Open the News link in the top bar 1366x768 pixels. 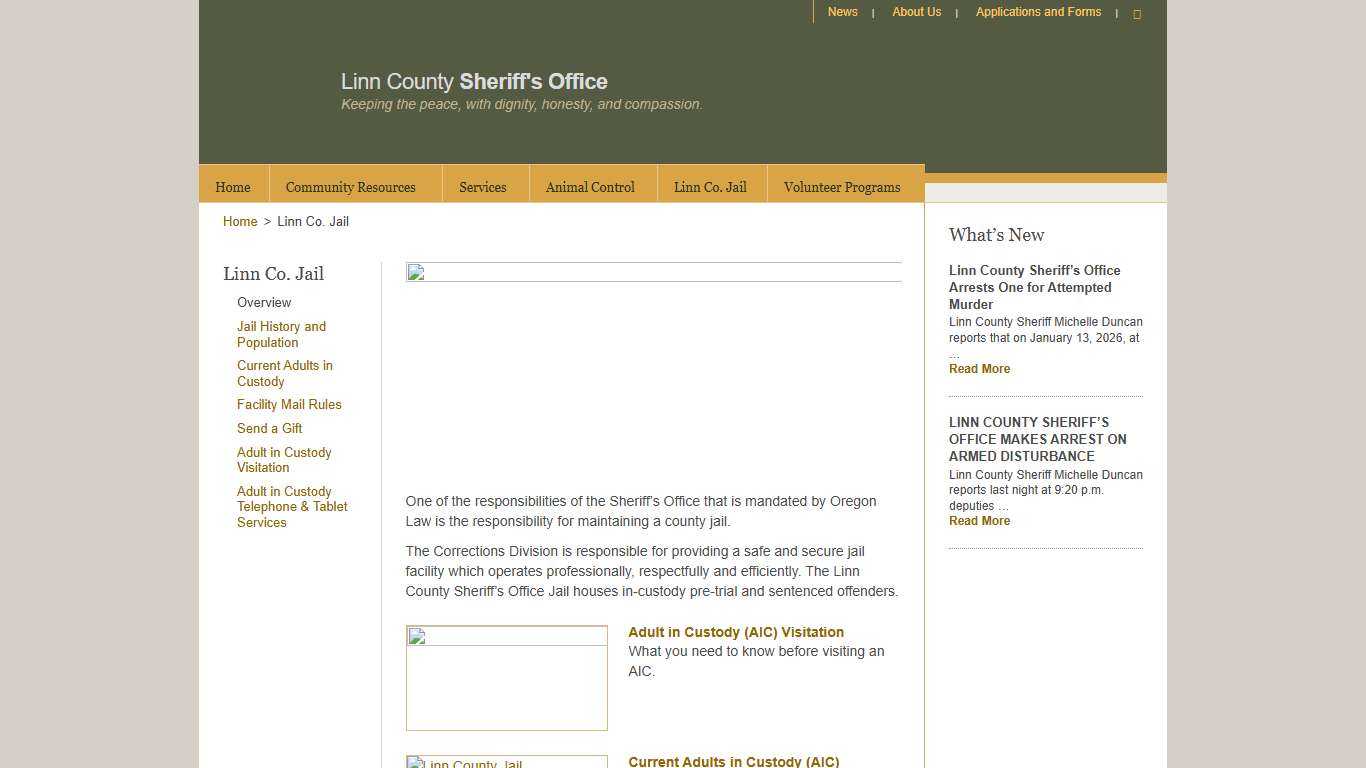[842, 11]
